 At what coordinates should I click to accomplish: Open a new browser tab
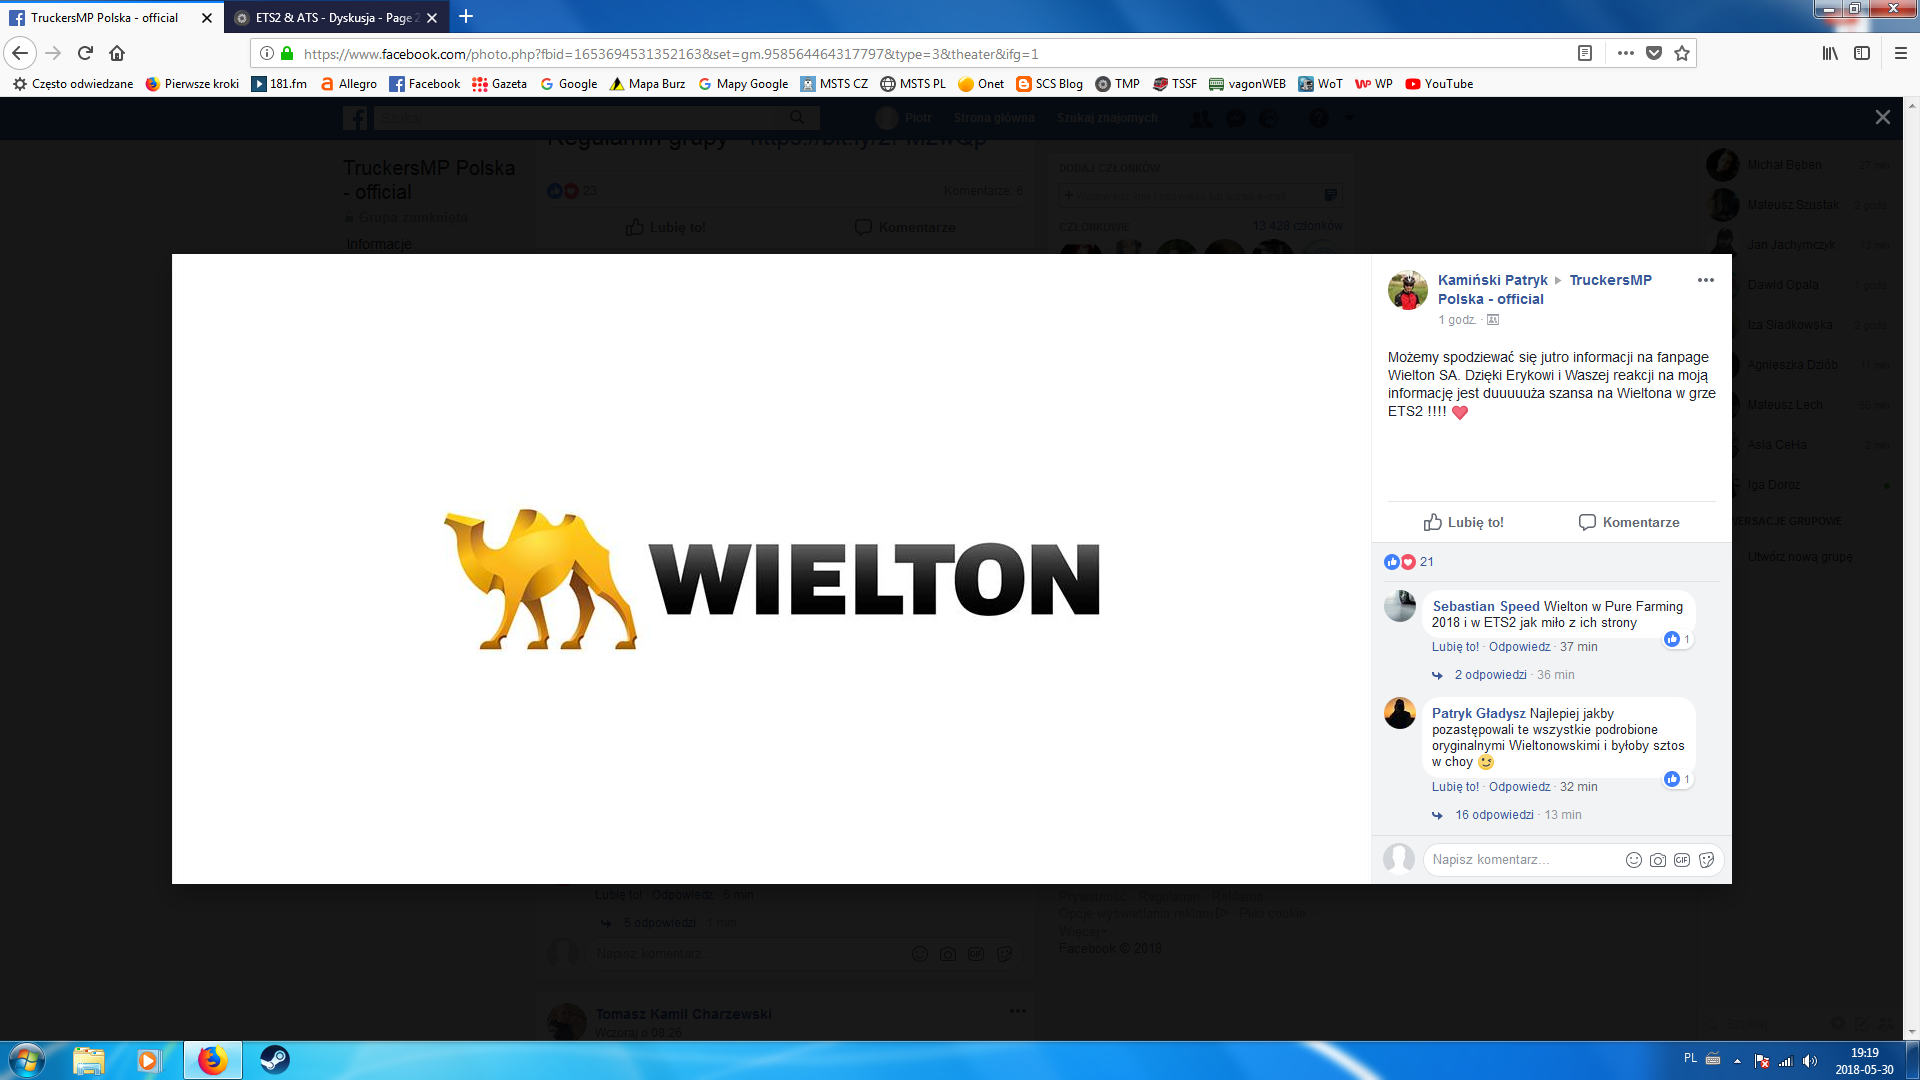pyautogui.click(x=466, y=17)
